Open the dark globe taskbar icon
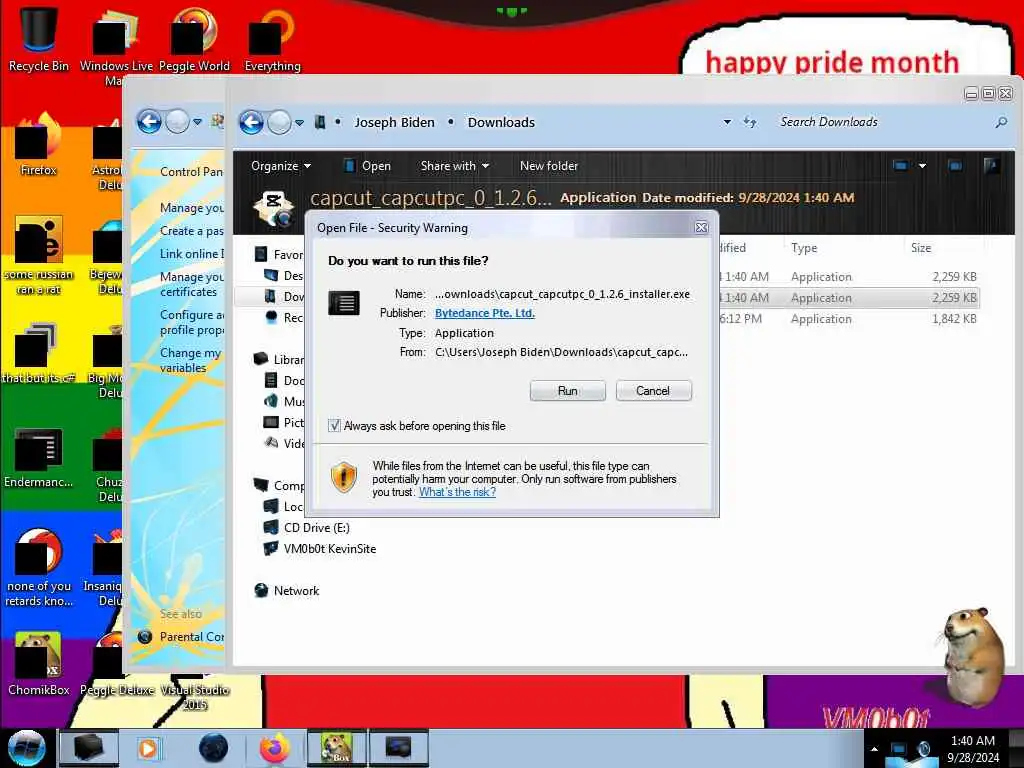Image resolution: width=1024 pixels, height=768 pixels. 213,748
